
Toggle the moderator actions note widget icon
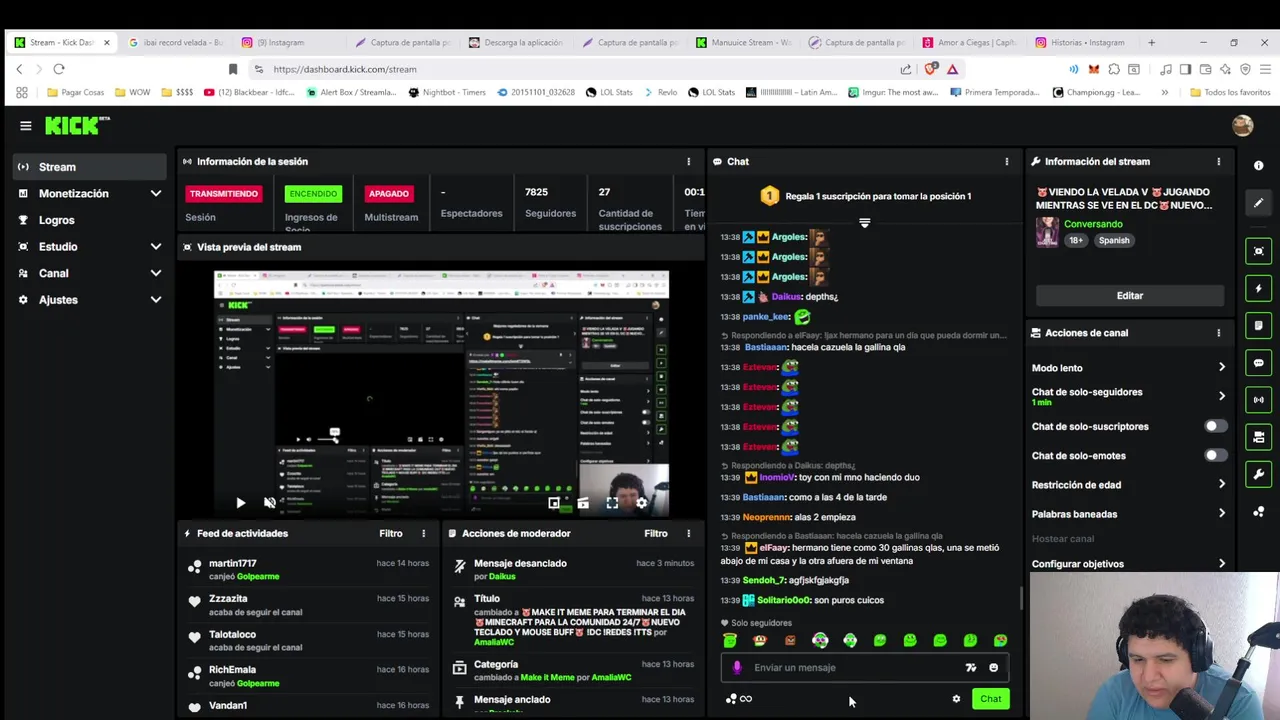[1259, 325]
